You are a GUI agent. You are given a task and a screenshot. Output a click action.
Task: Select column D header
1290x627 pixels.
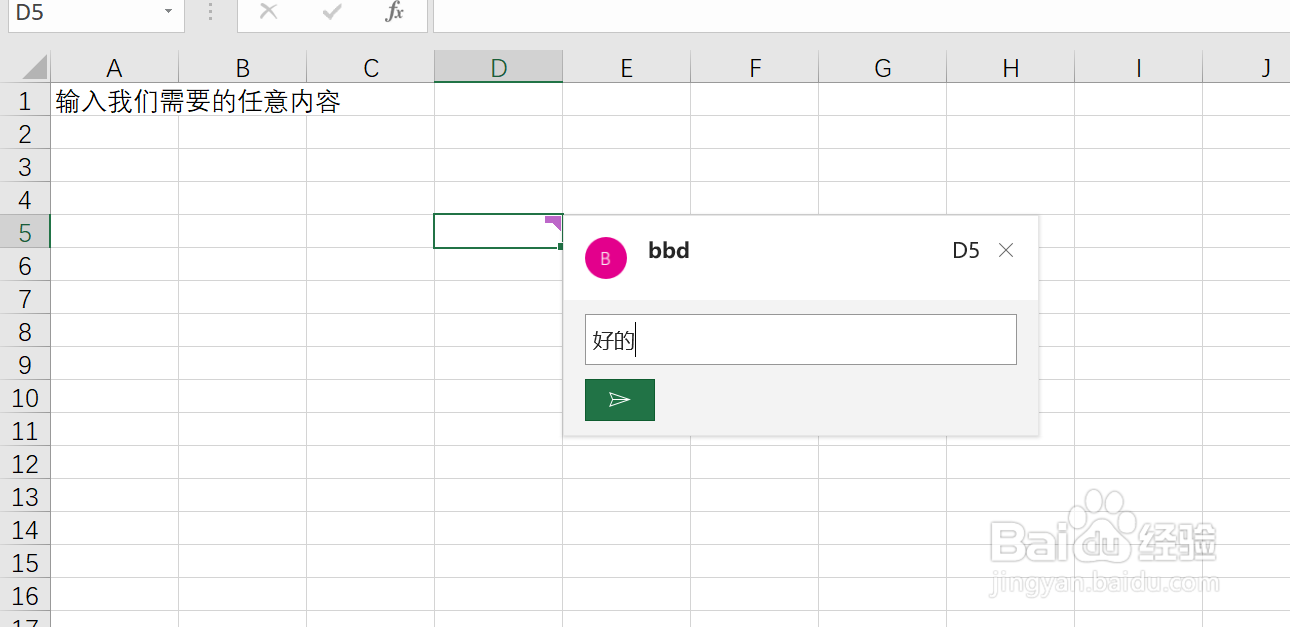click(498, 68)
